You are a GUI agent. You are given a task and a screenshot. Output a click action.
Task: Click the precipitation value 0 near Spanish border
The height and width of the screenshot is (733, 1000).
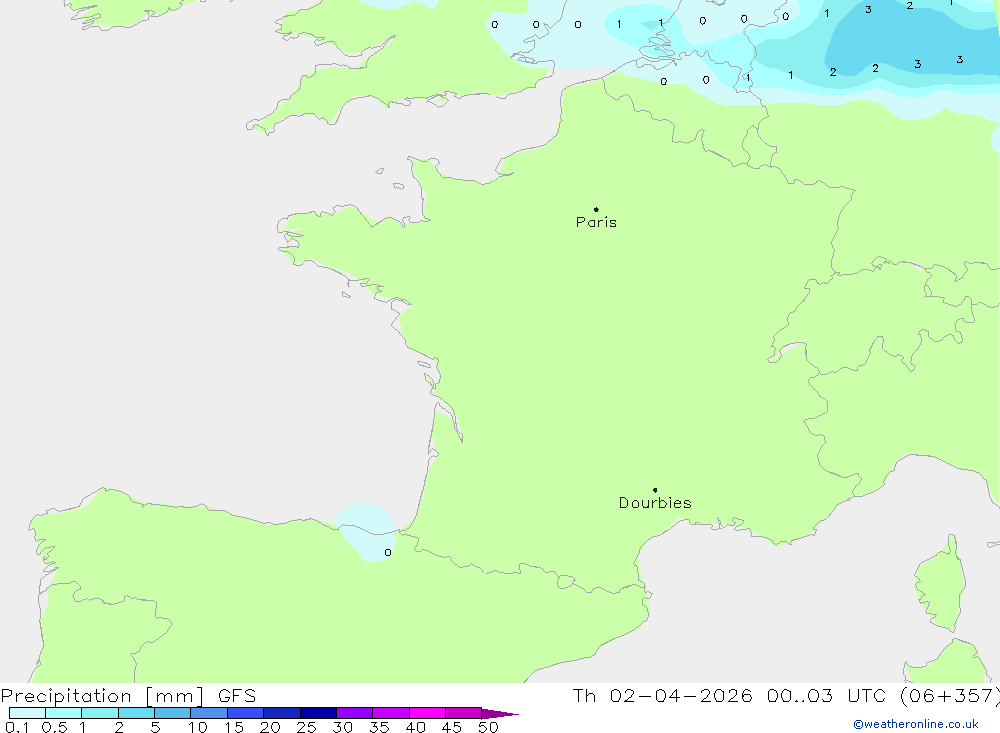coord(388,552)
